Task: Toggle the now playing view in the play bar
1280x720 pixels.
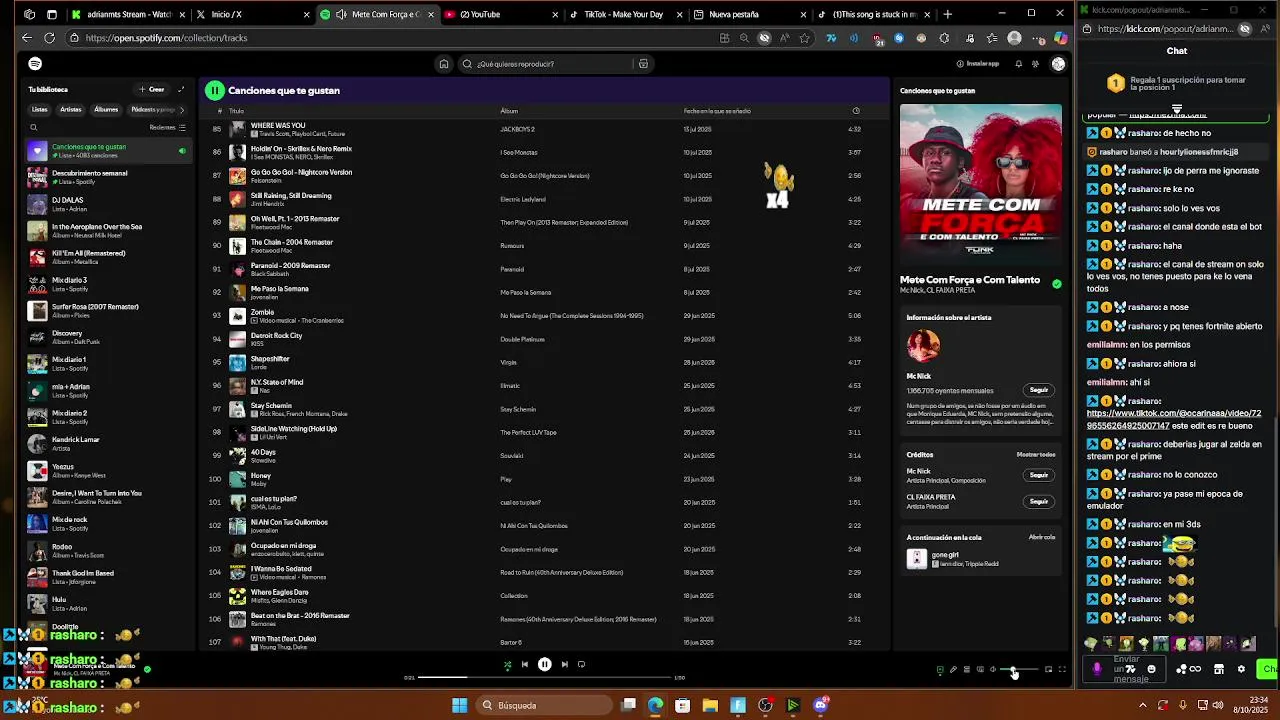Action: coord(940,669)
